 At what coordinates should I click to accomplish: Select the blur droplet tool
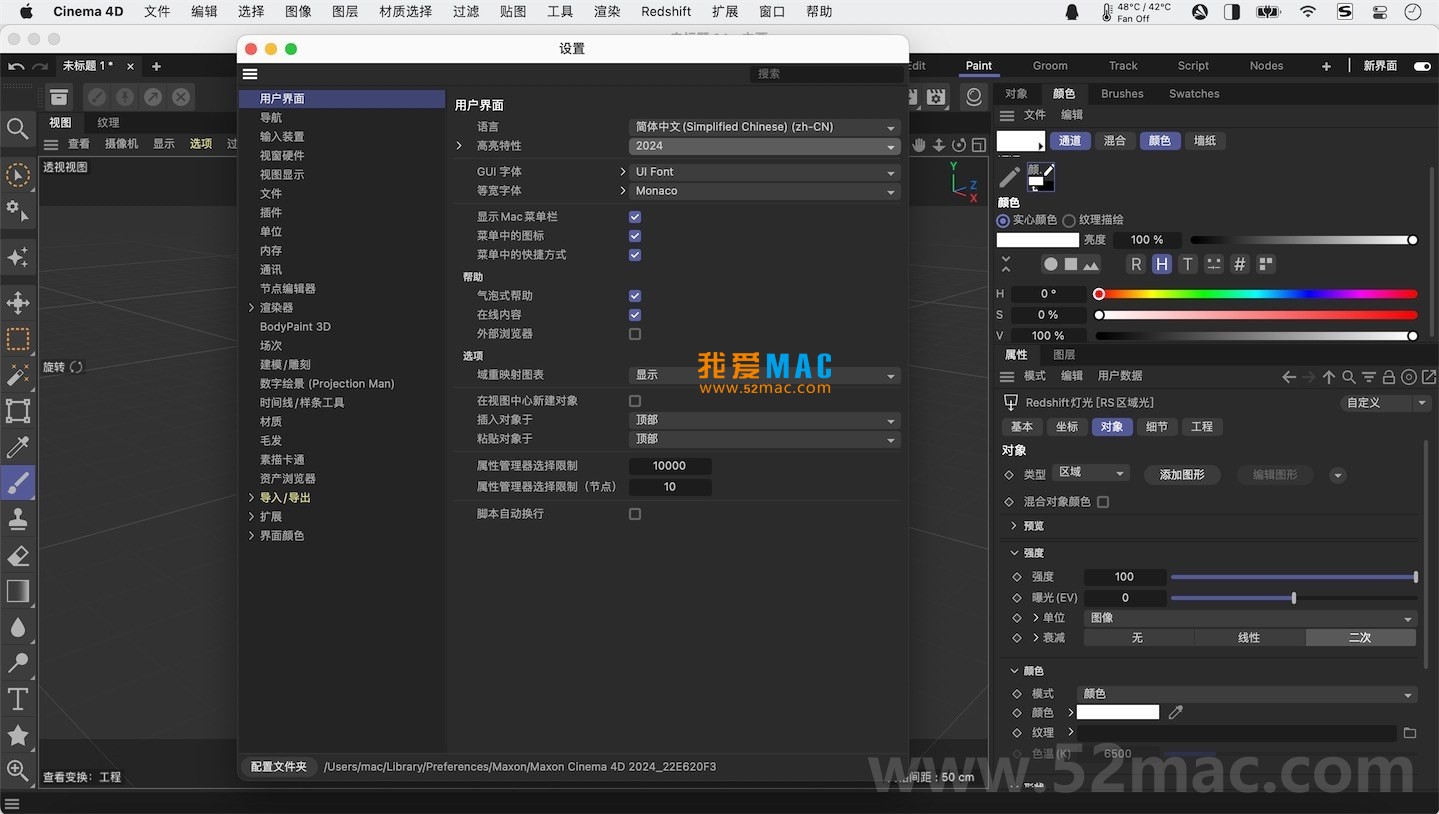click(x=18, y=627)
